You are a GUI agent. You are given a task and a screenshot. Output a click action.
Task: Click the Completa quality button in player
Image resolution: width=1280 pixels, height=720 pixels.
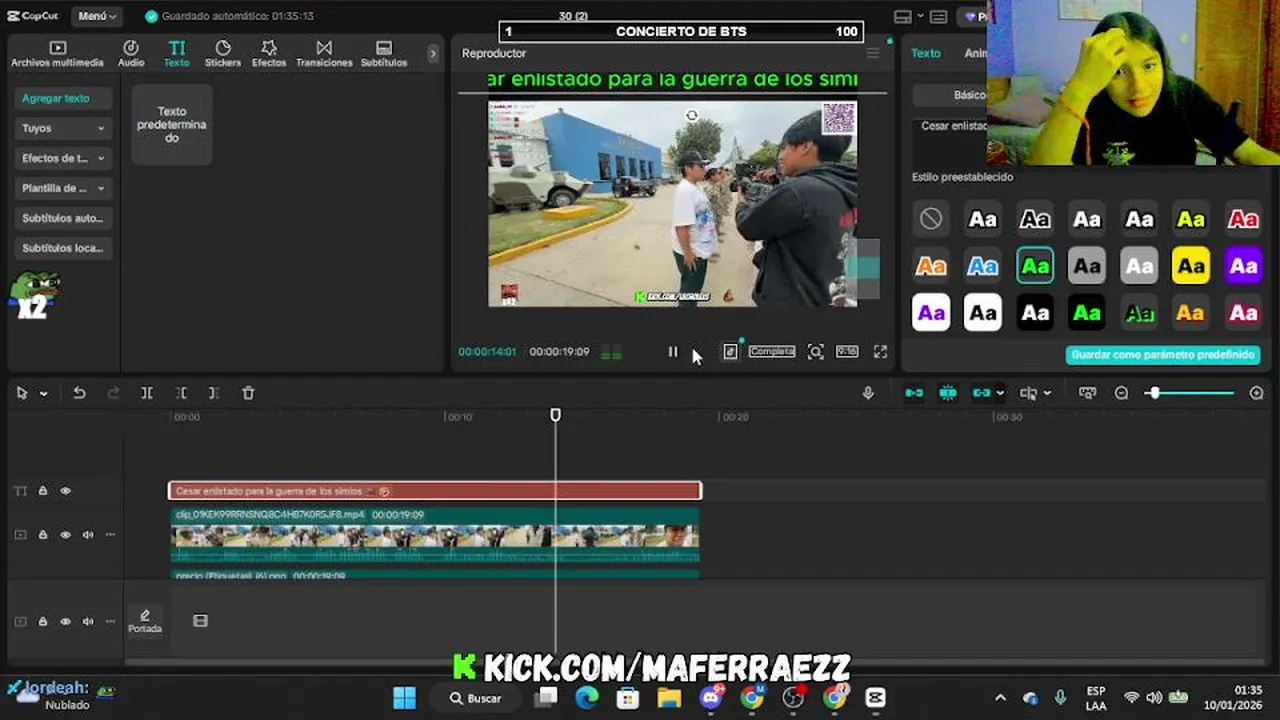(772, 352)
